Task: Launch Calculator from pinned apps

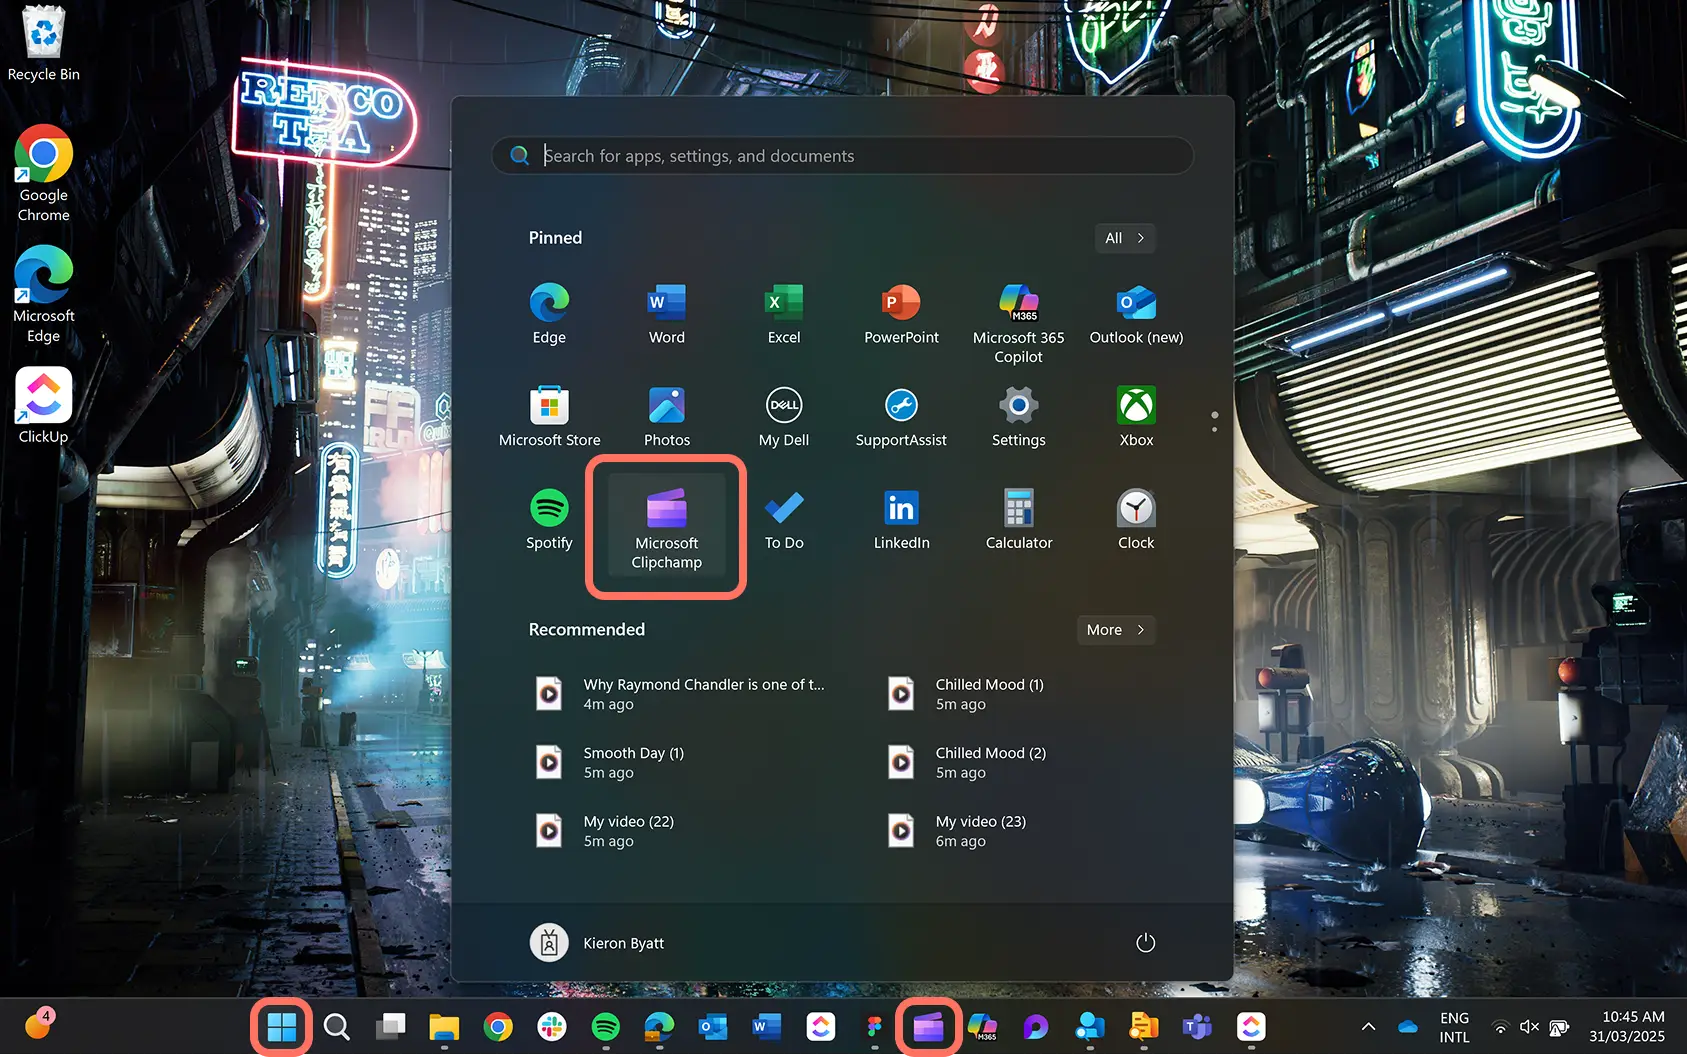Action: point(1019,520)
